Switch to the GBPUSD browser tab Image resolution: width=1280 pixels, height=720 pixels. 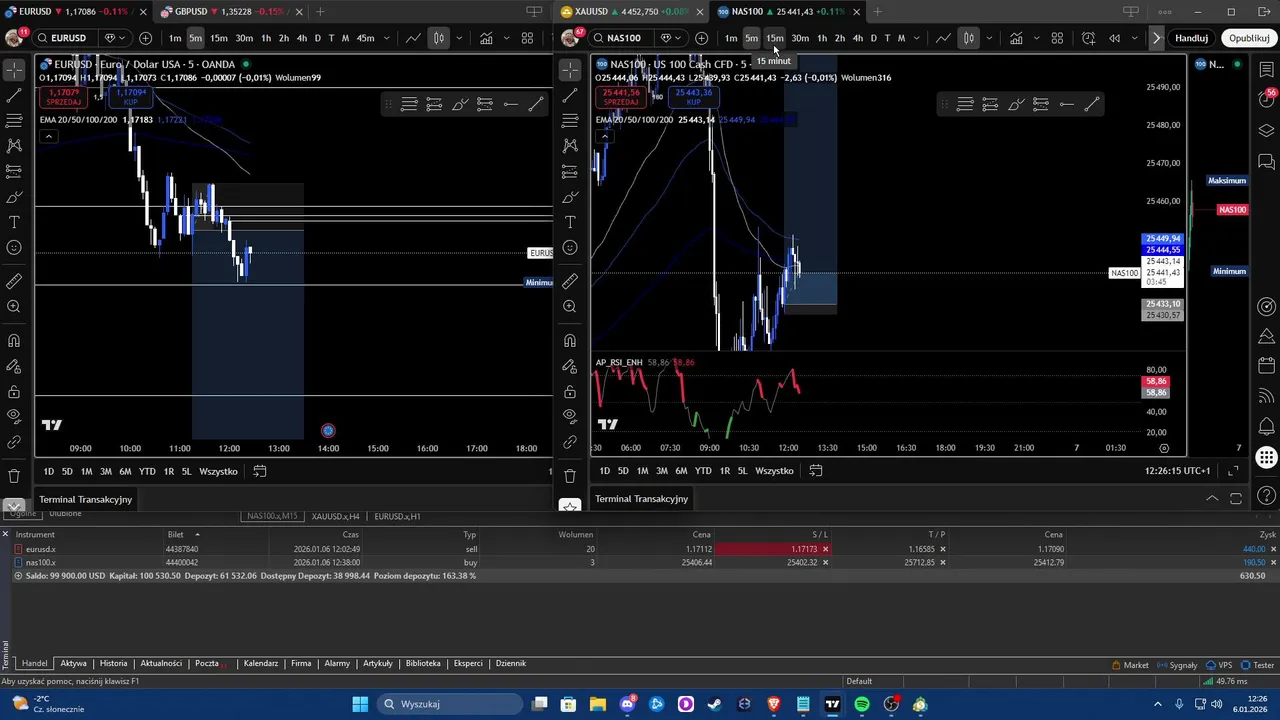233,12
